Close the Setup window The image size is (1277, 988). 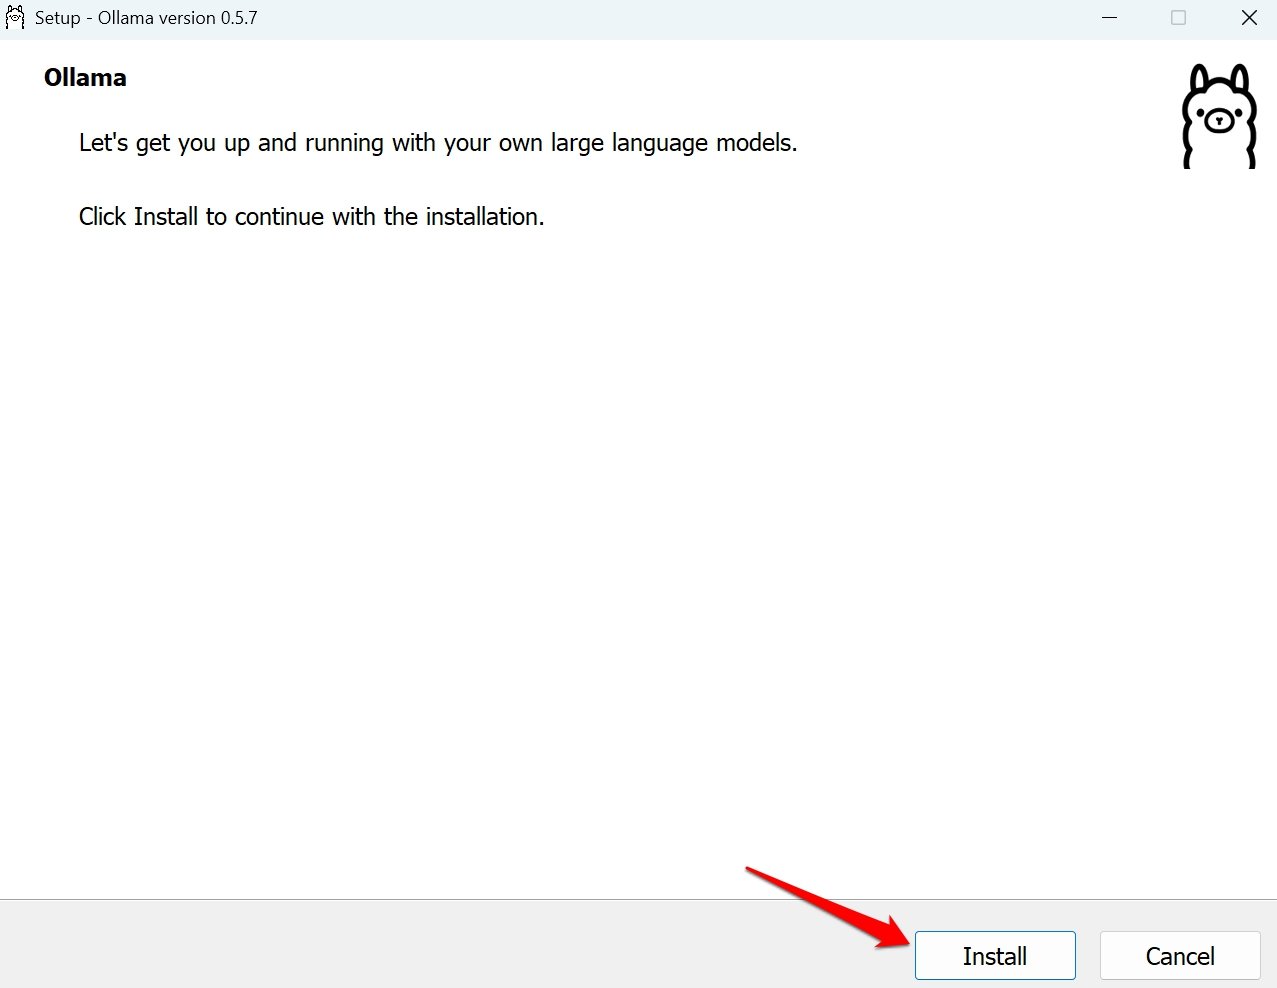click(x=1249, y=18)
